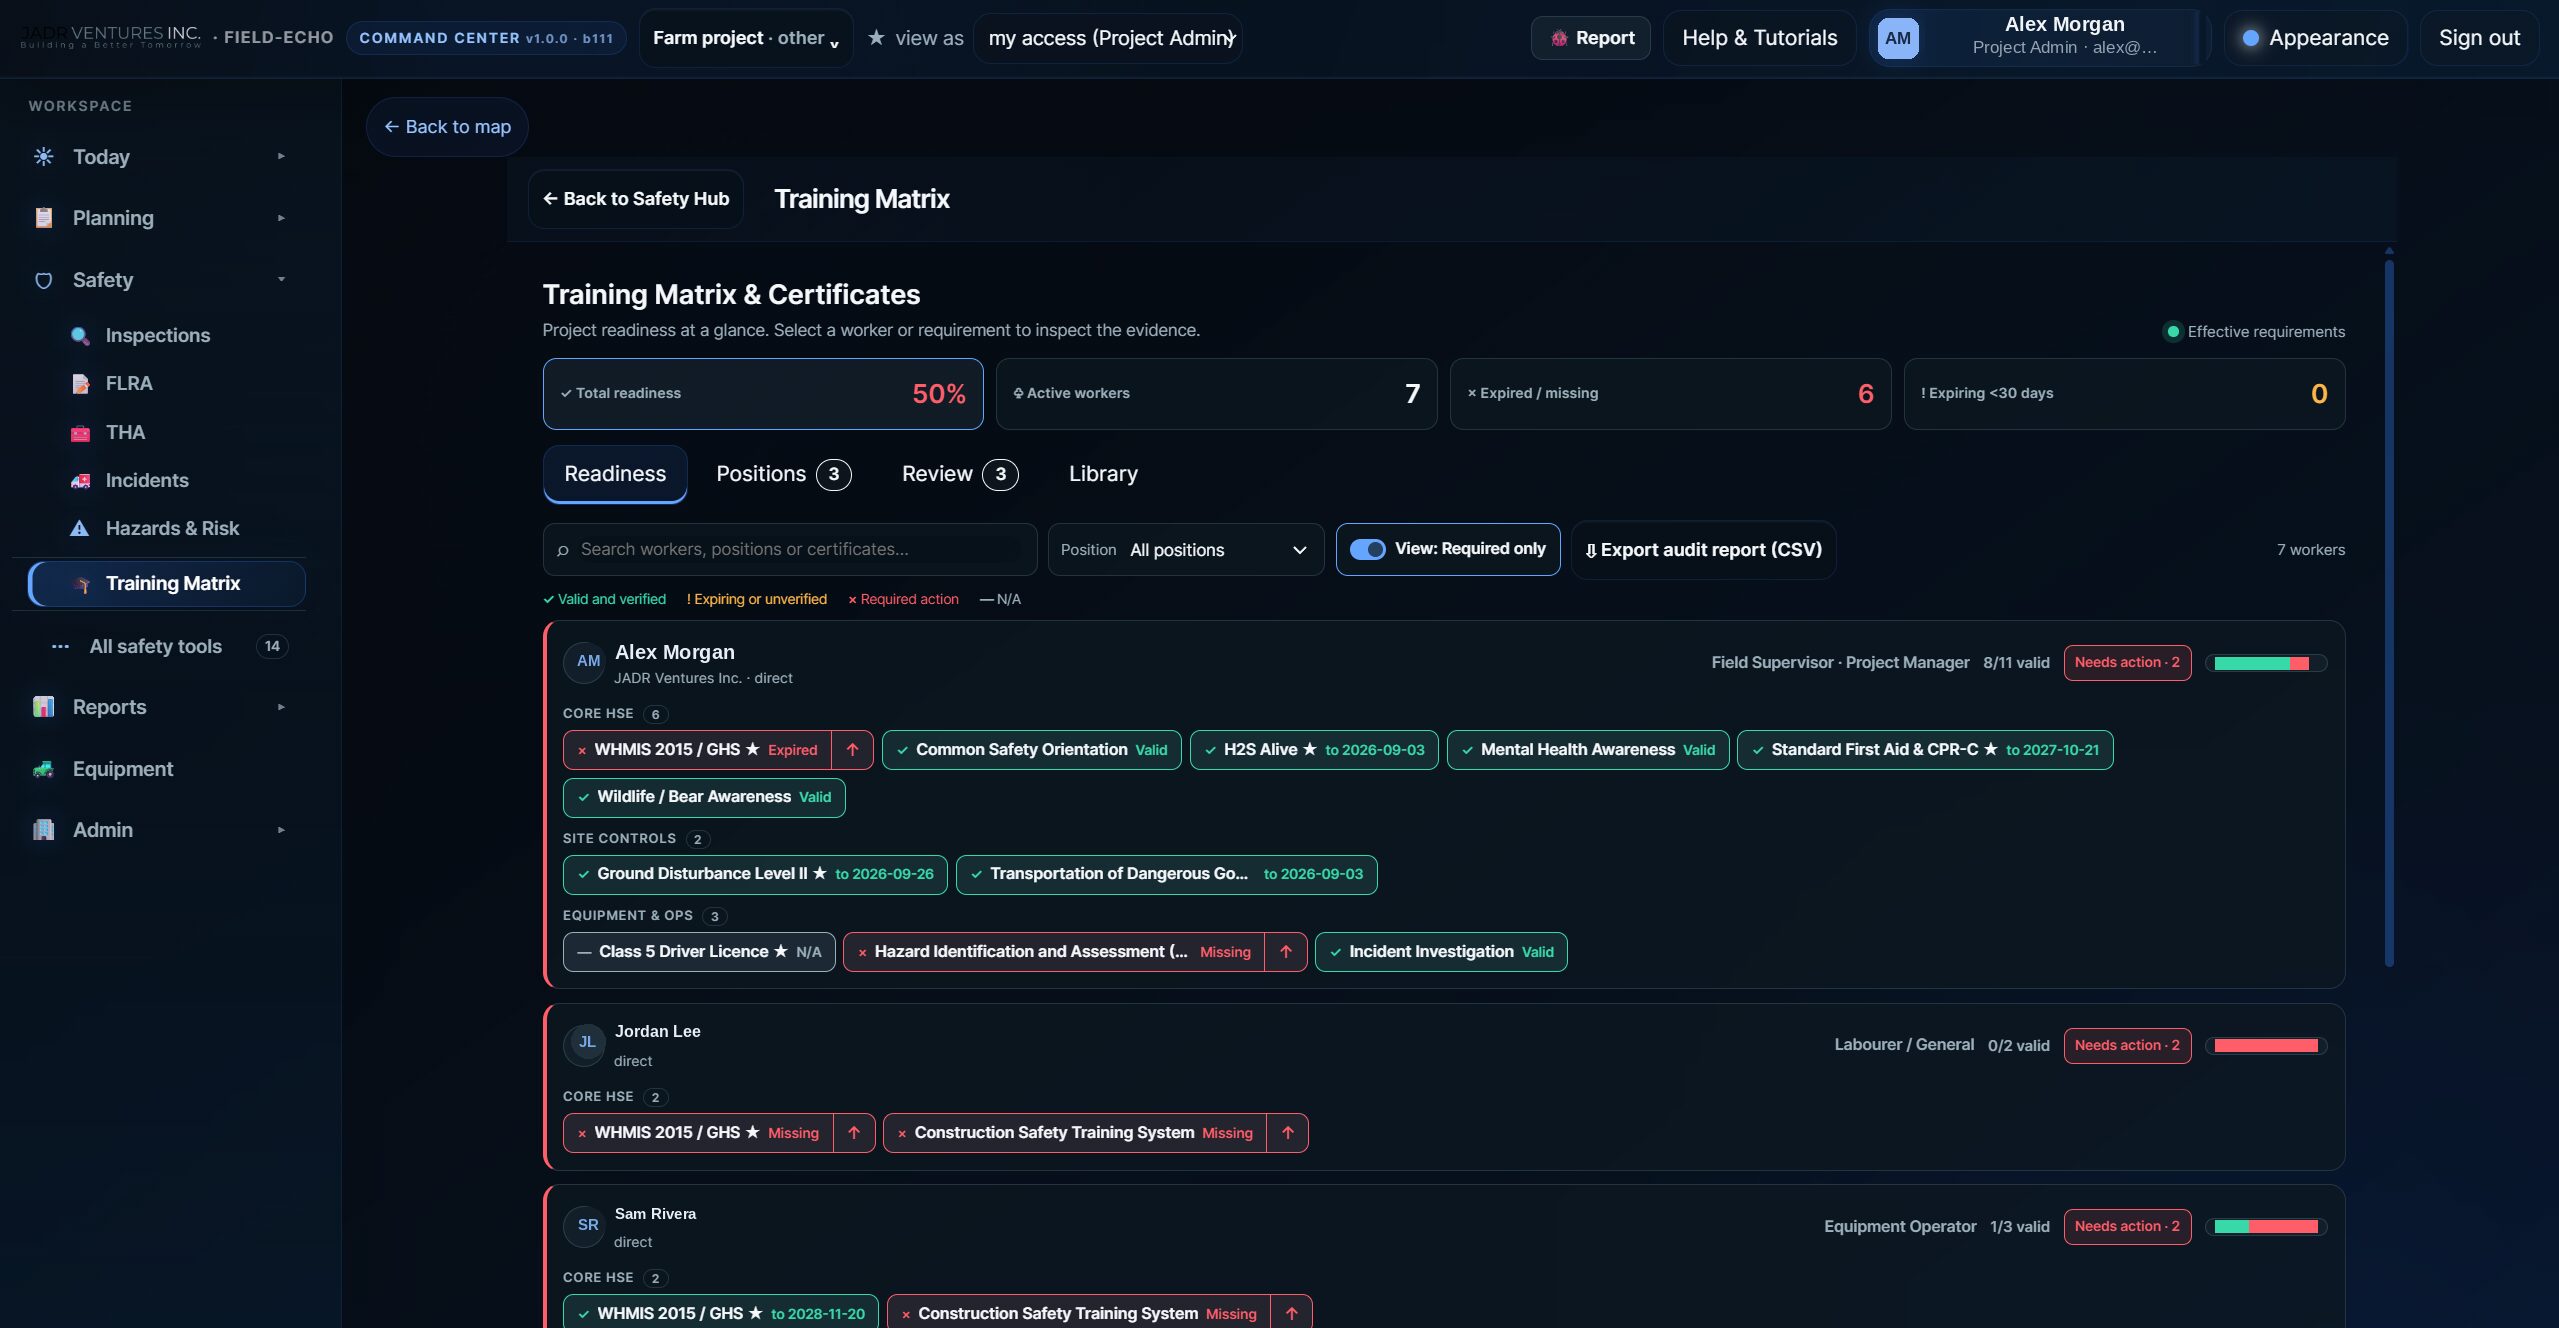
Task: Click the Training Matrix sidebar icon
Action: (82, 584)
